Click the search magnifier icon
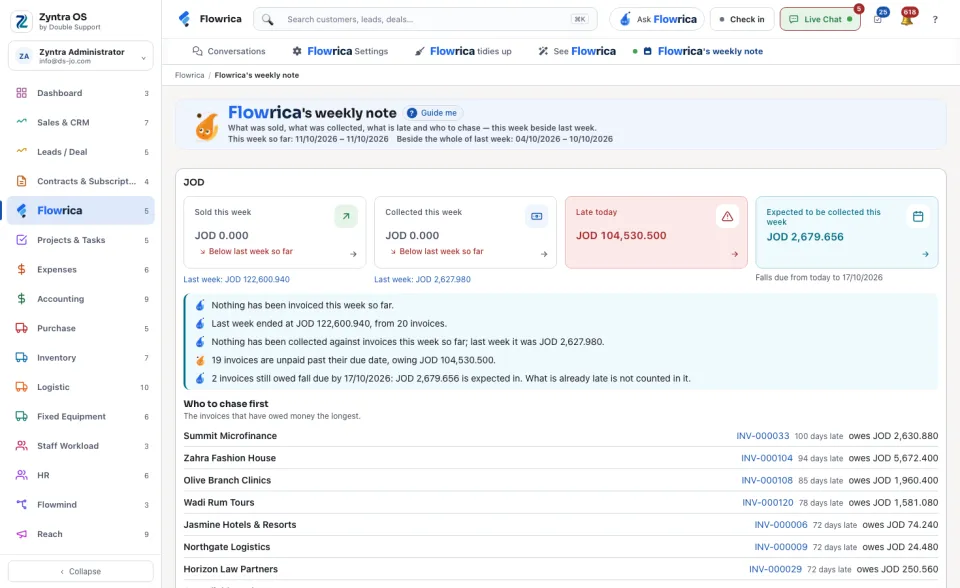 [268, 20]
